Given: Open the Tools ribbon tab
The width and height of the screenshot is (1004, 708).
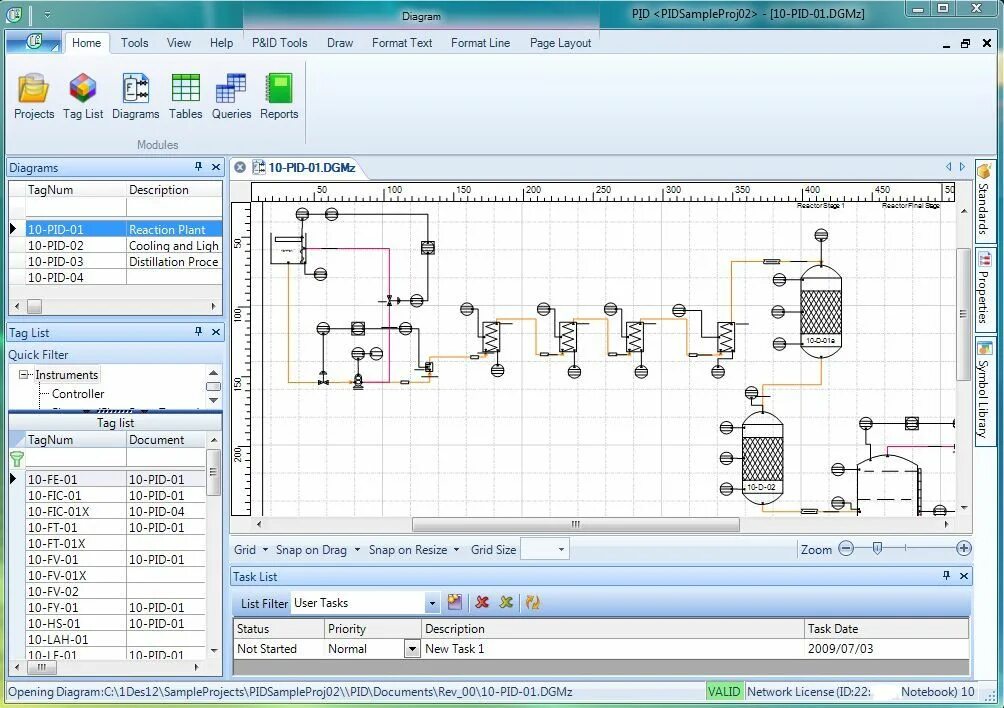Looking at the screenshot, I should [134, 43].
